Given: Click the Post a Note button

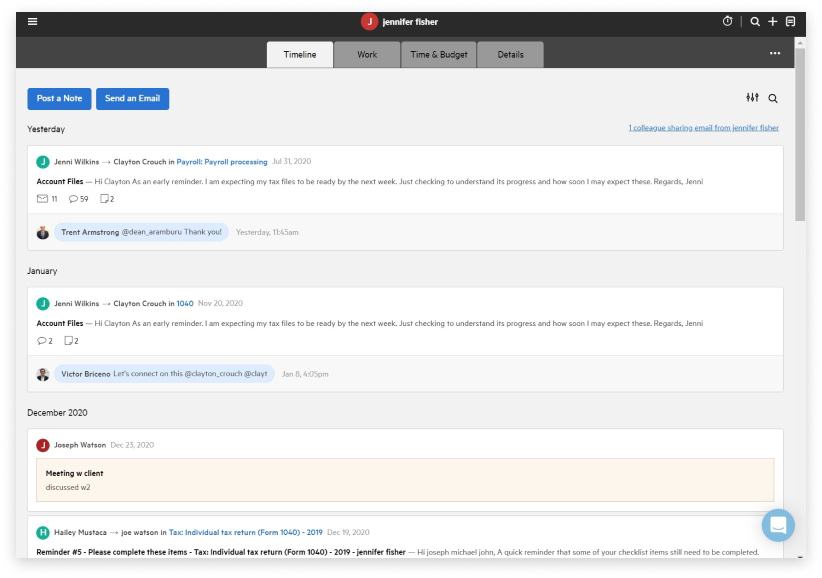Looking at the screenshot, I should click(x=58, y=98).
